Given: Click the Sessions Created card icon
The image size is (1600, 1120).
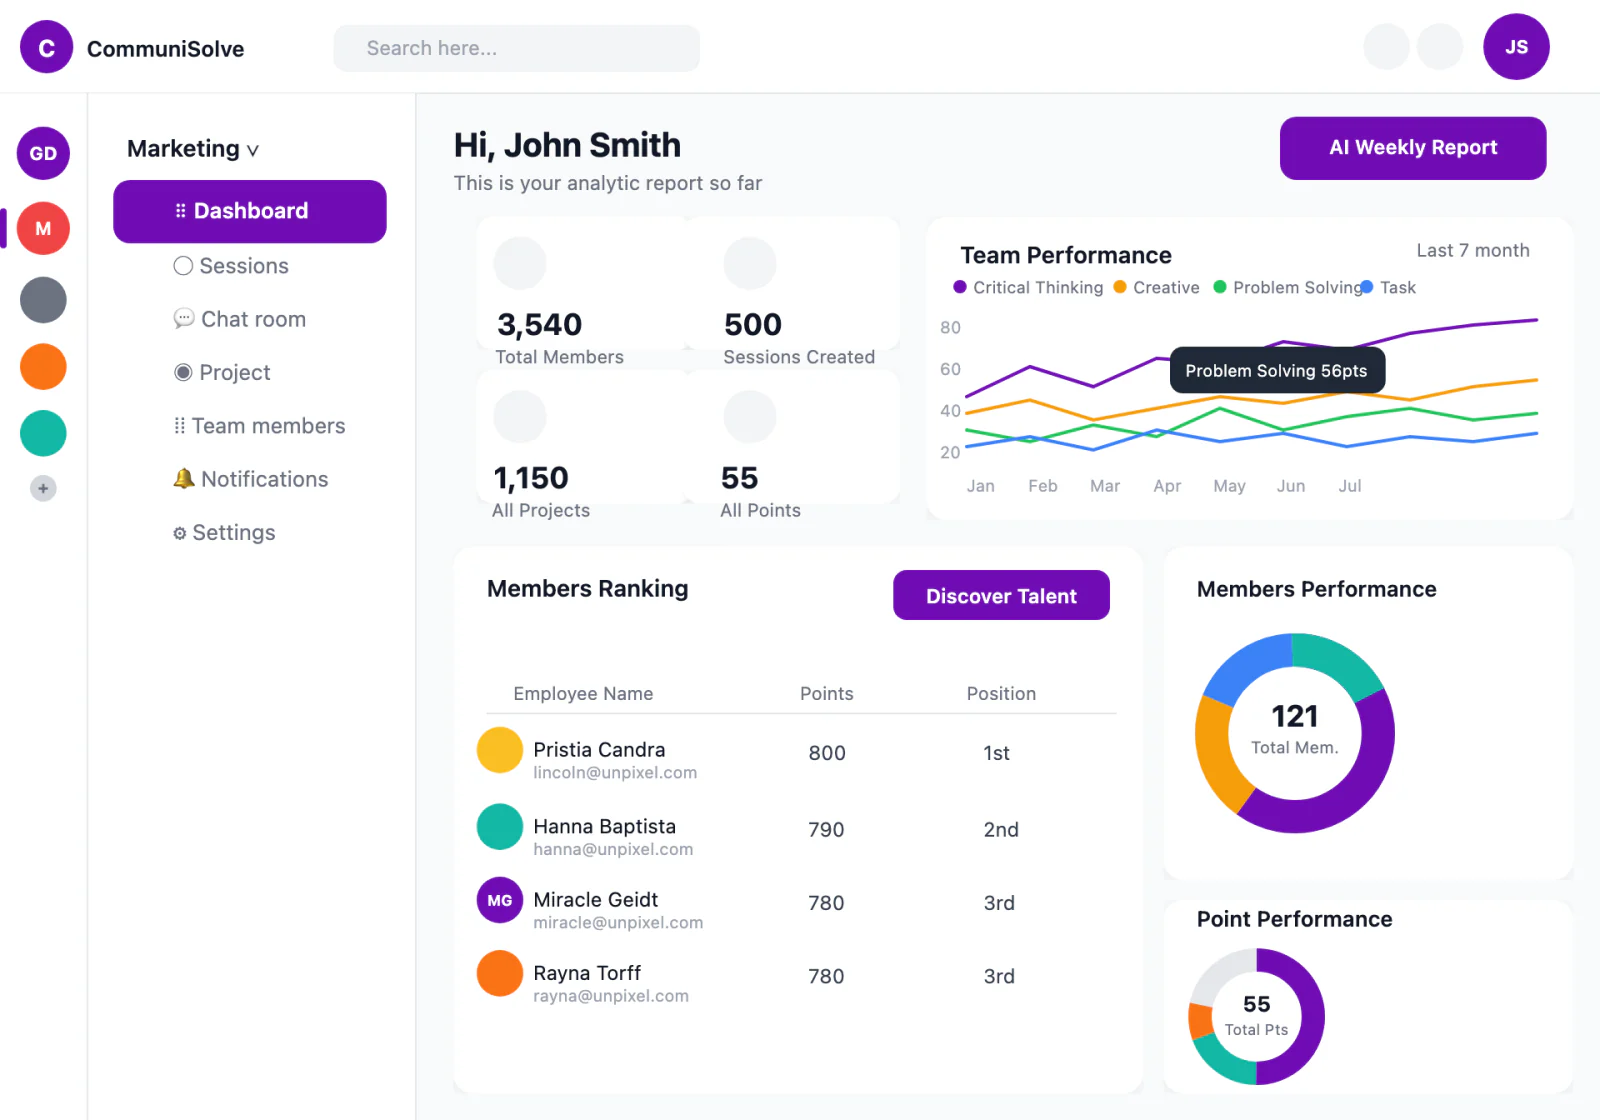Looking at the screenshot, I should [750, 264].
